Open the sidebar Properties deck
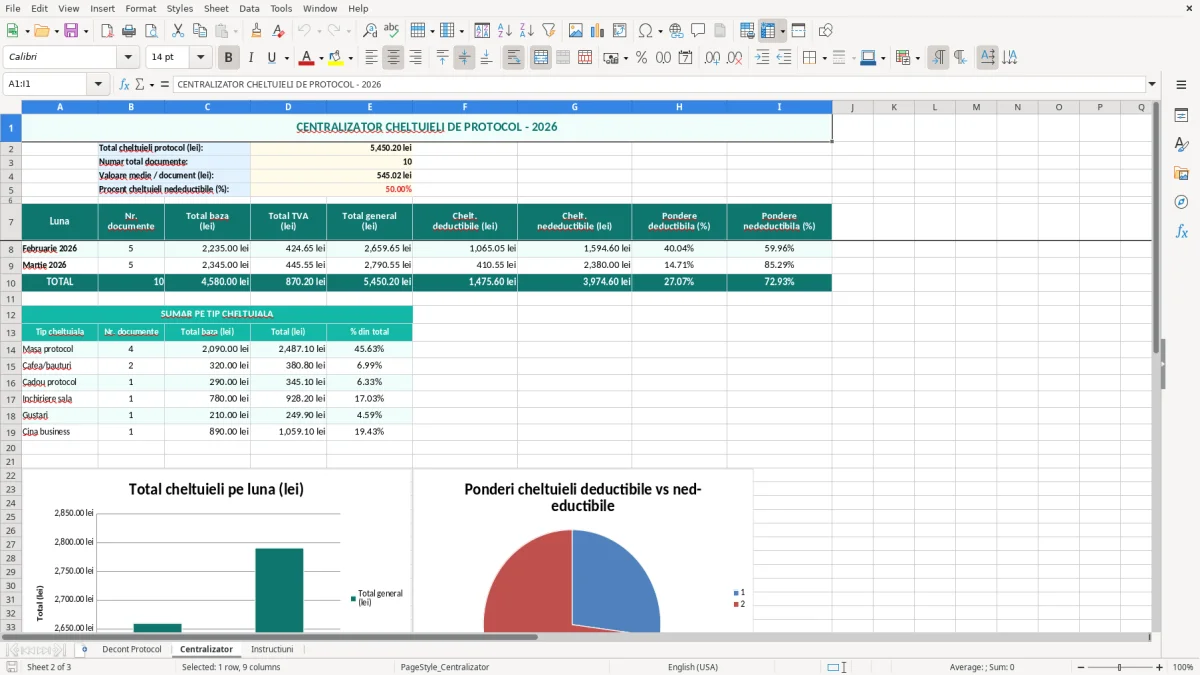The image size is (1200, 675). [1181, 116]
